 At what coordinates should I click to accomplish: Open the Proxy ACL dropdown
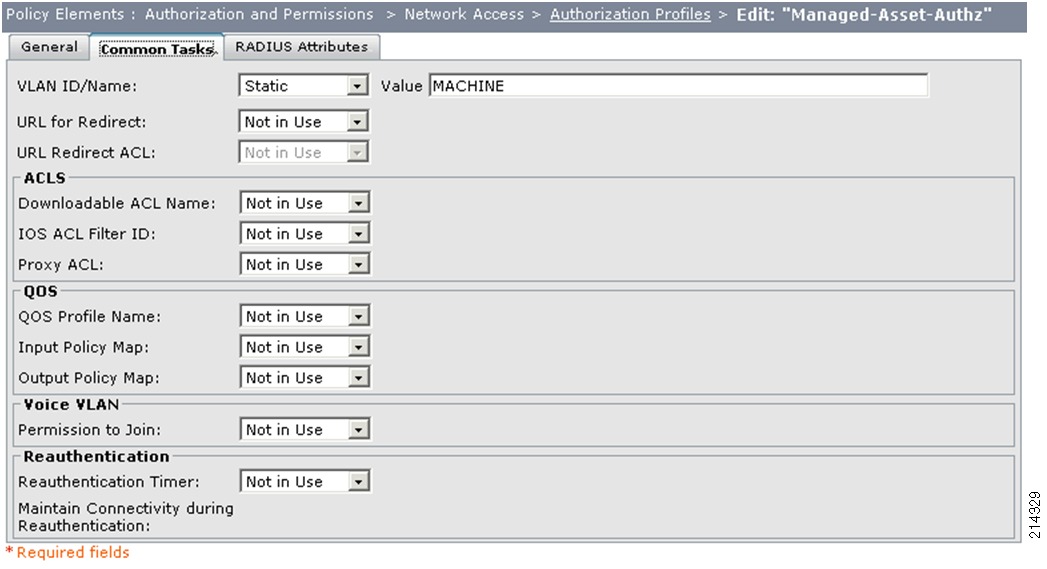tap(304, 264)
